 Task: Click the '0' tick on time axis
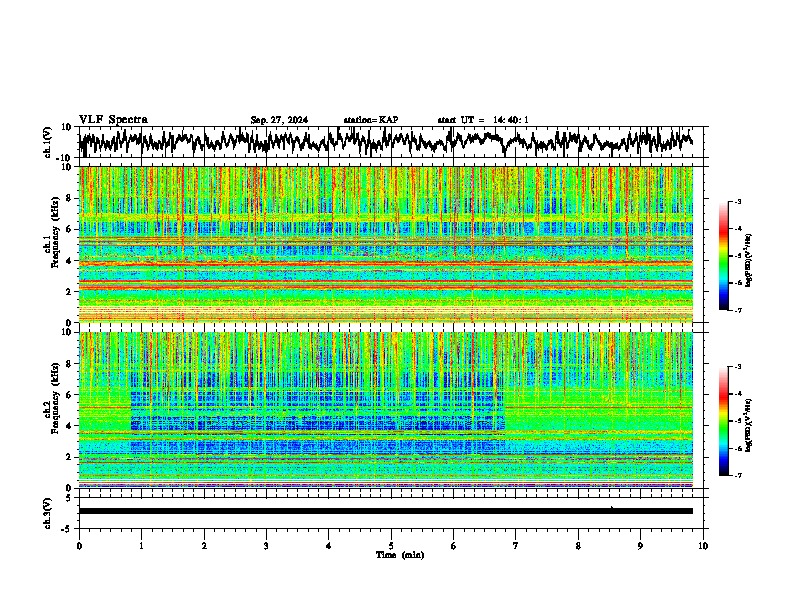pos(79,546)
